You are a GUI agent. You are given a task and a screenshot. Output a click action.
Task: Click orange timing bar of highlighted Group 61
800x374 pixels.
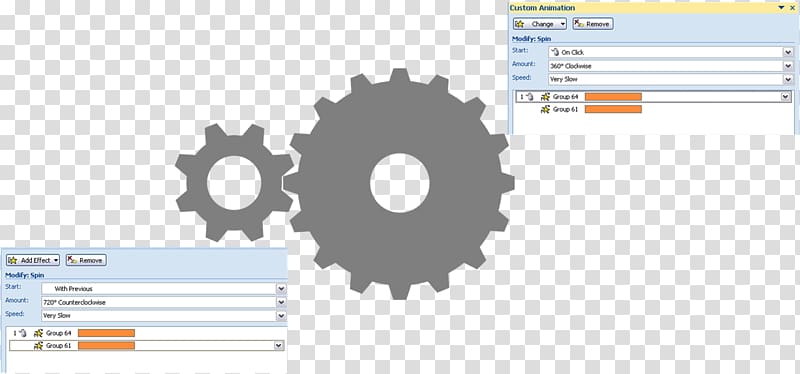pos(106,346)
